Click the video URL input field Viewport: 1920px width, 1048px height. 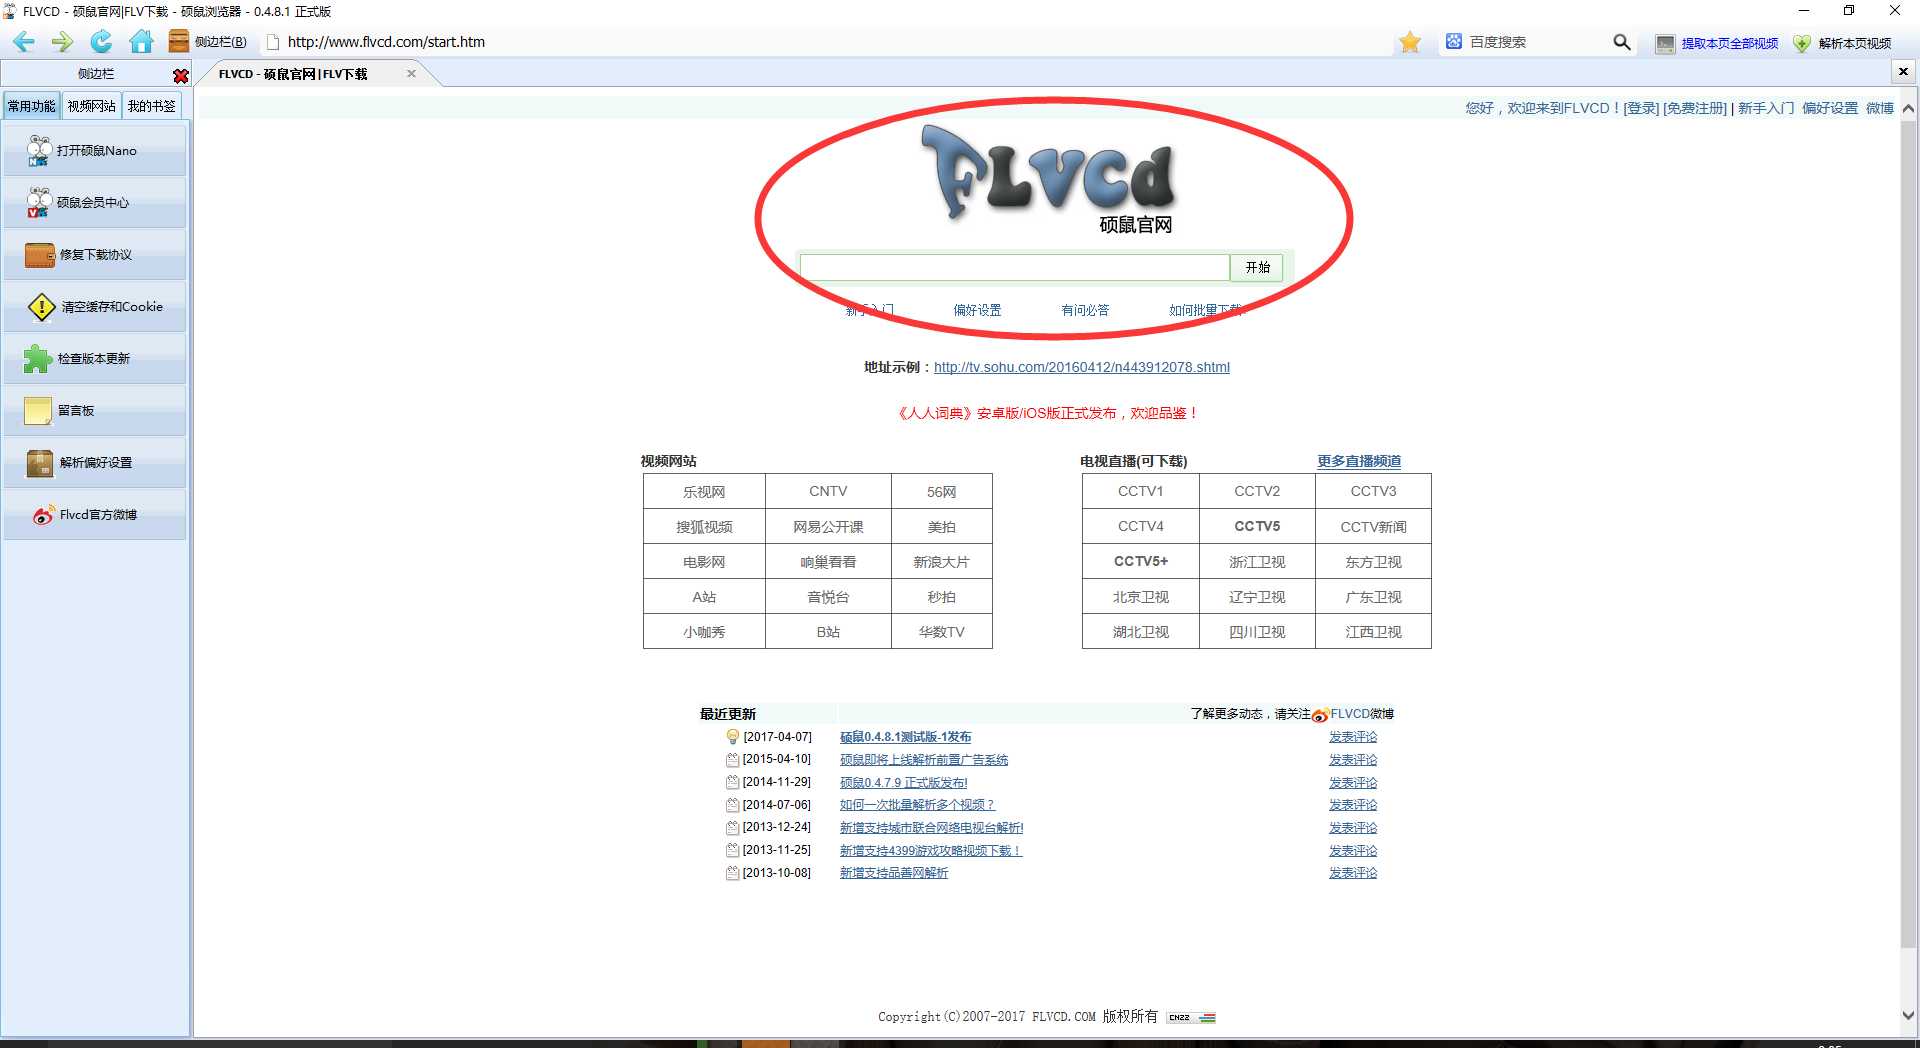click(1015, 267)
